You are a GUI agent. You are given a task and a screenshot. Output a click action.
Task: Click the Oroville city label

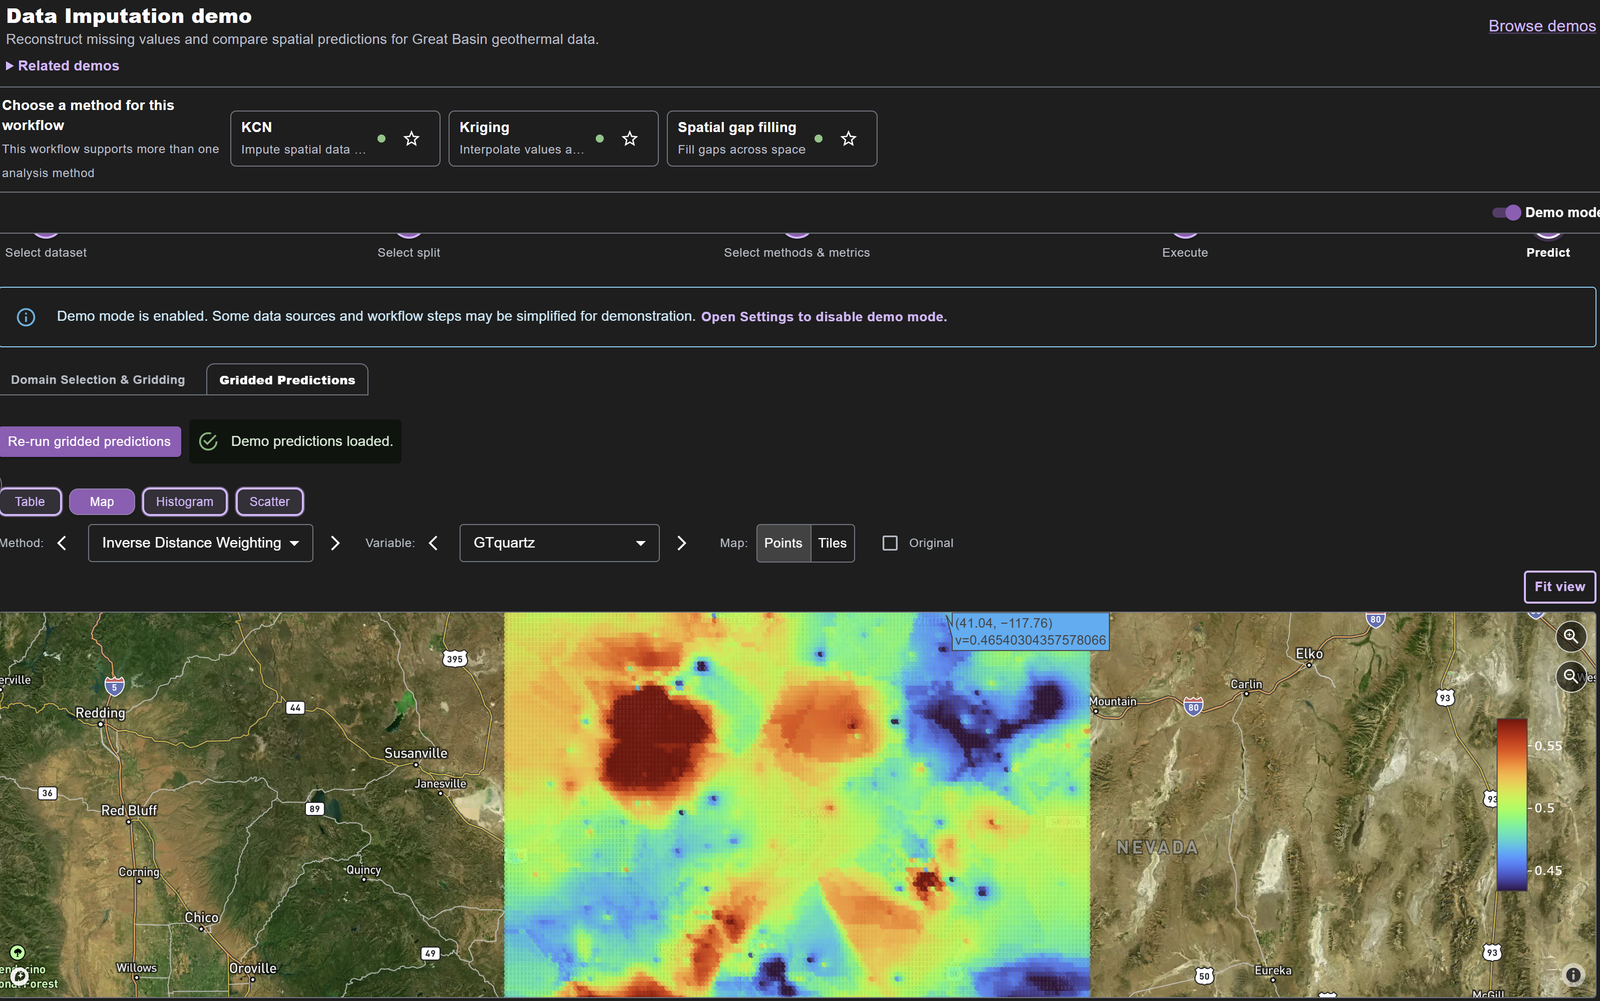[253, 968]
